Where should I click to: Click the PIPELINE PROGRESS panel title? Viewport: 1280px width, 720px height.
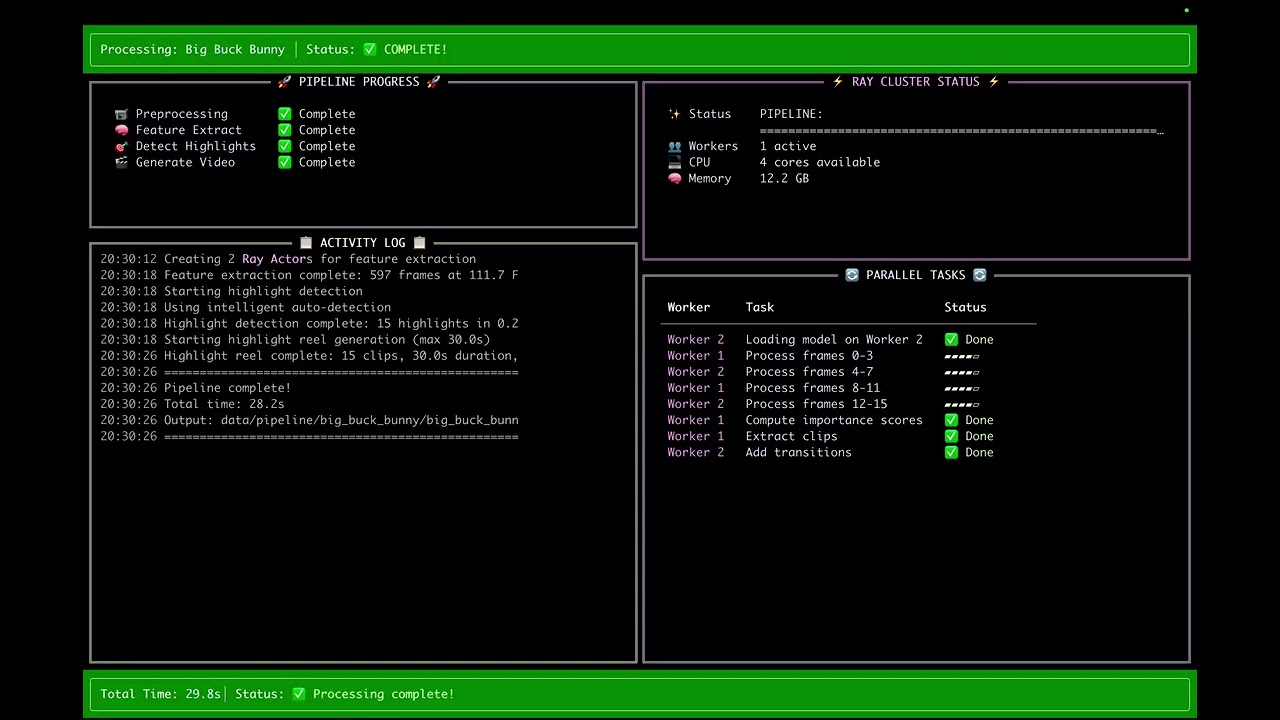coord(359,82)
